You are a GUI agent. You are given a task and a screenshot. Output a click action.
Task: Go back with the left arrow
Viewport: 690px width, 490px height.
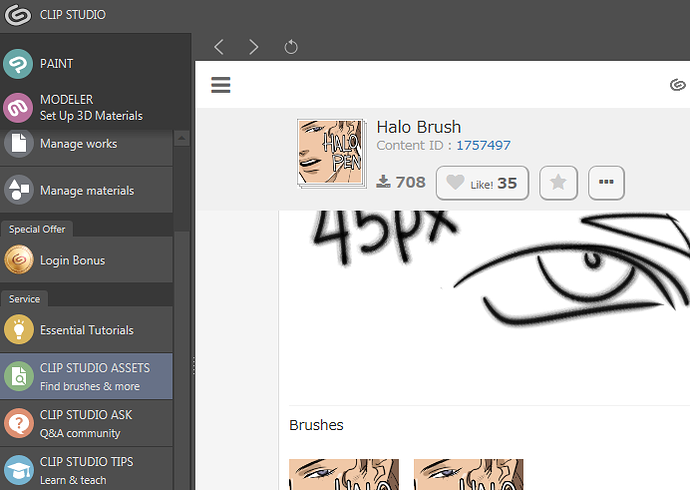(x=219, y=47)
